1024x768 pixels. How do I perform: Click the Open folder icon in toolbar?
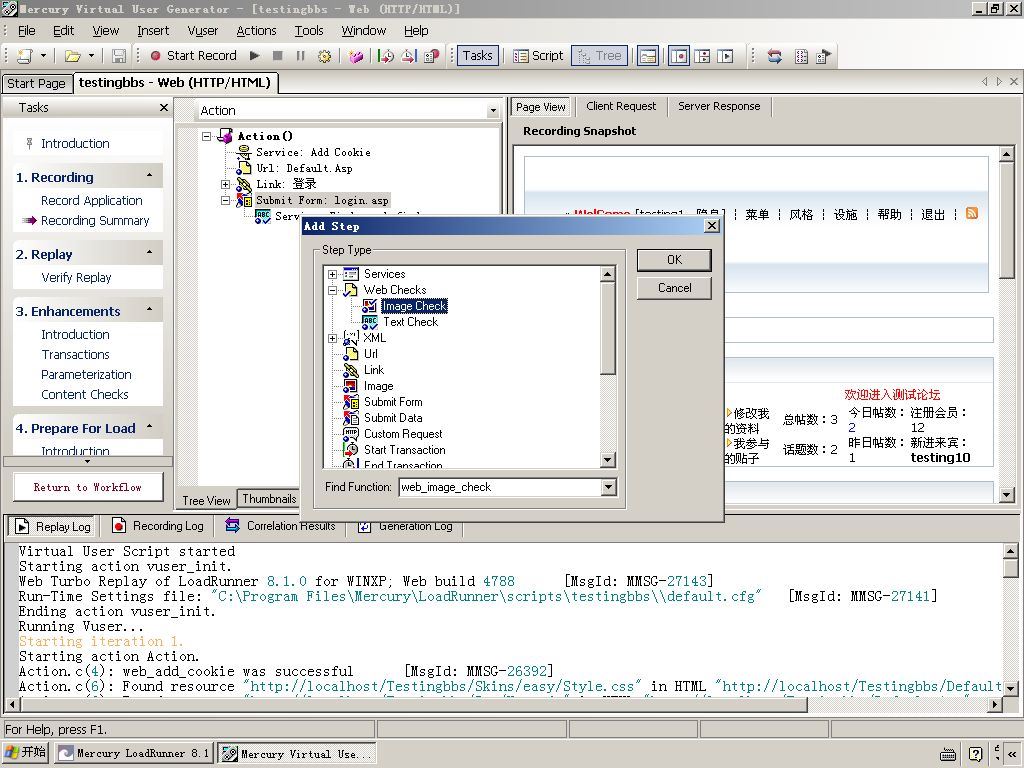72,56
